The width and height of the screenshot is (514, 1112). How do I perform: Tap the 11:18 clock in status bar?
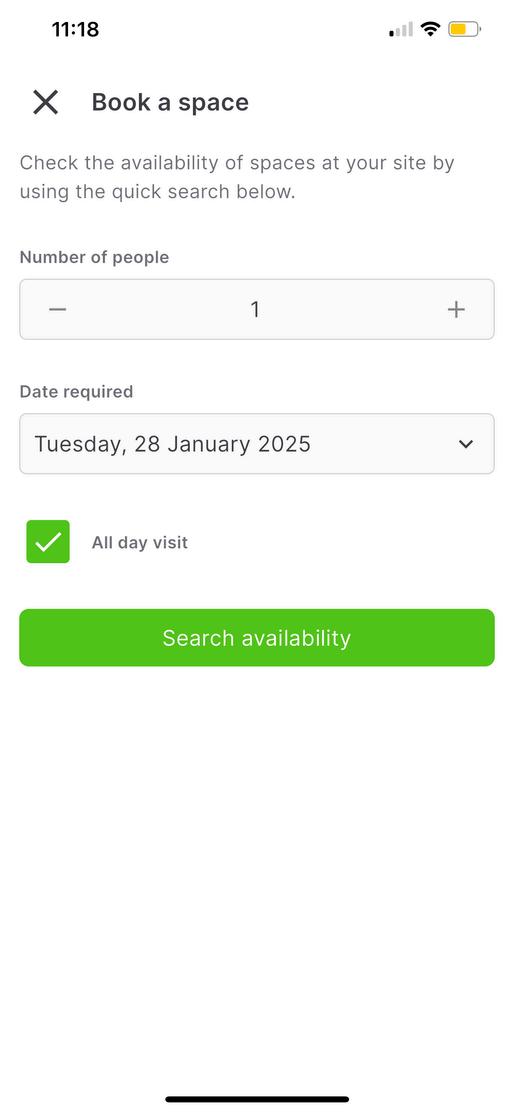tap(75, 29)
